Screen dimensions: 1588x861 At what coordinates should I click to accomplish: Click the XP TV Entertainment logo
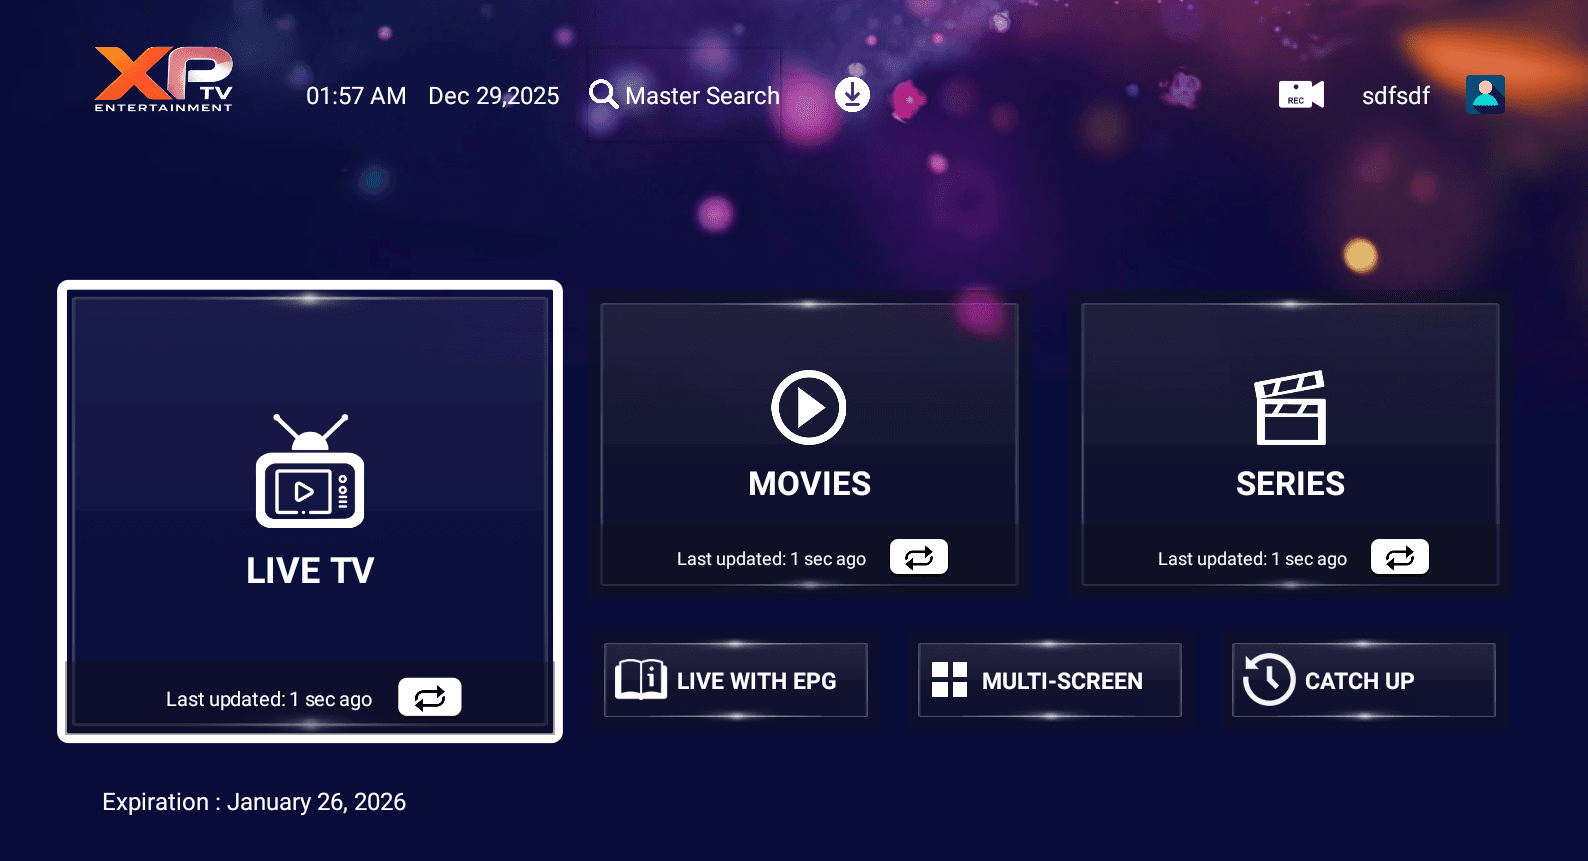click(164, 79)
